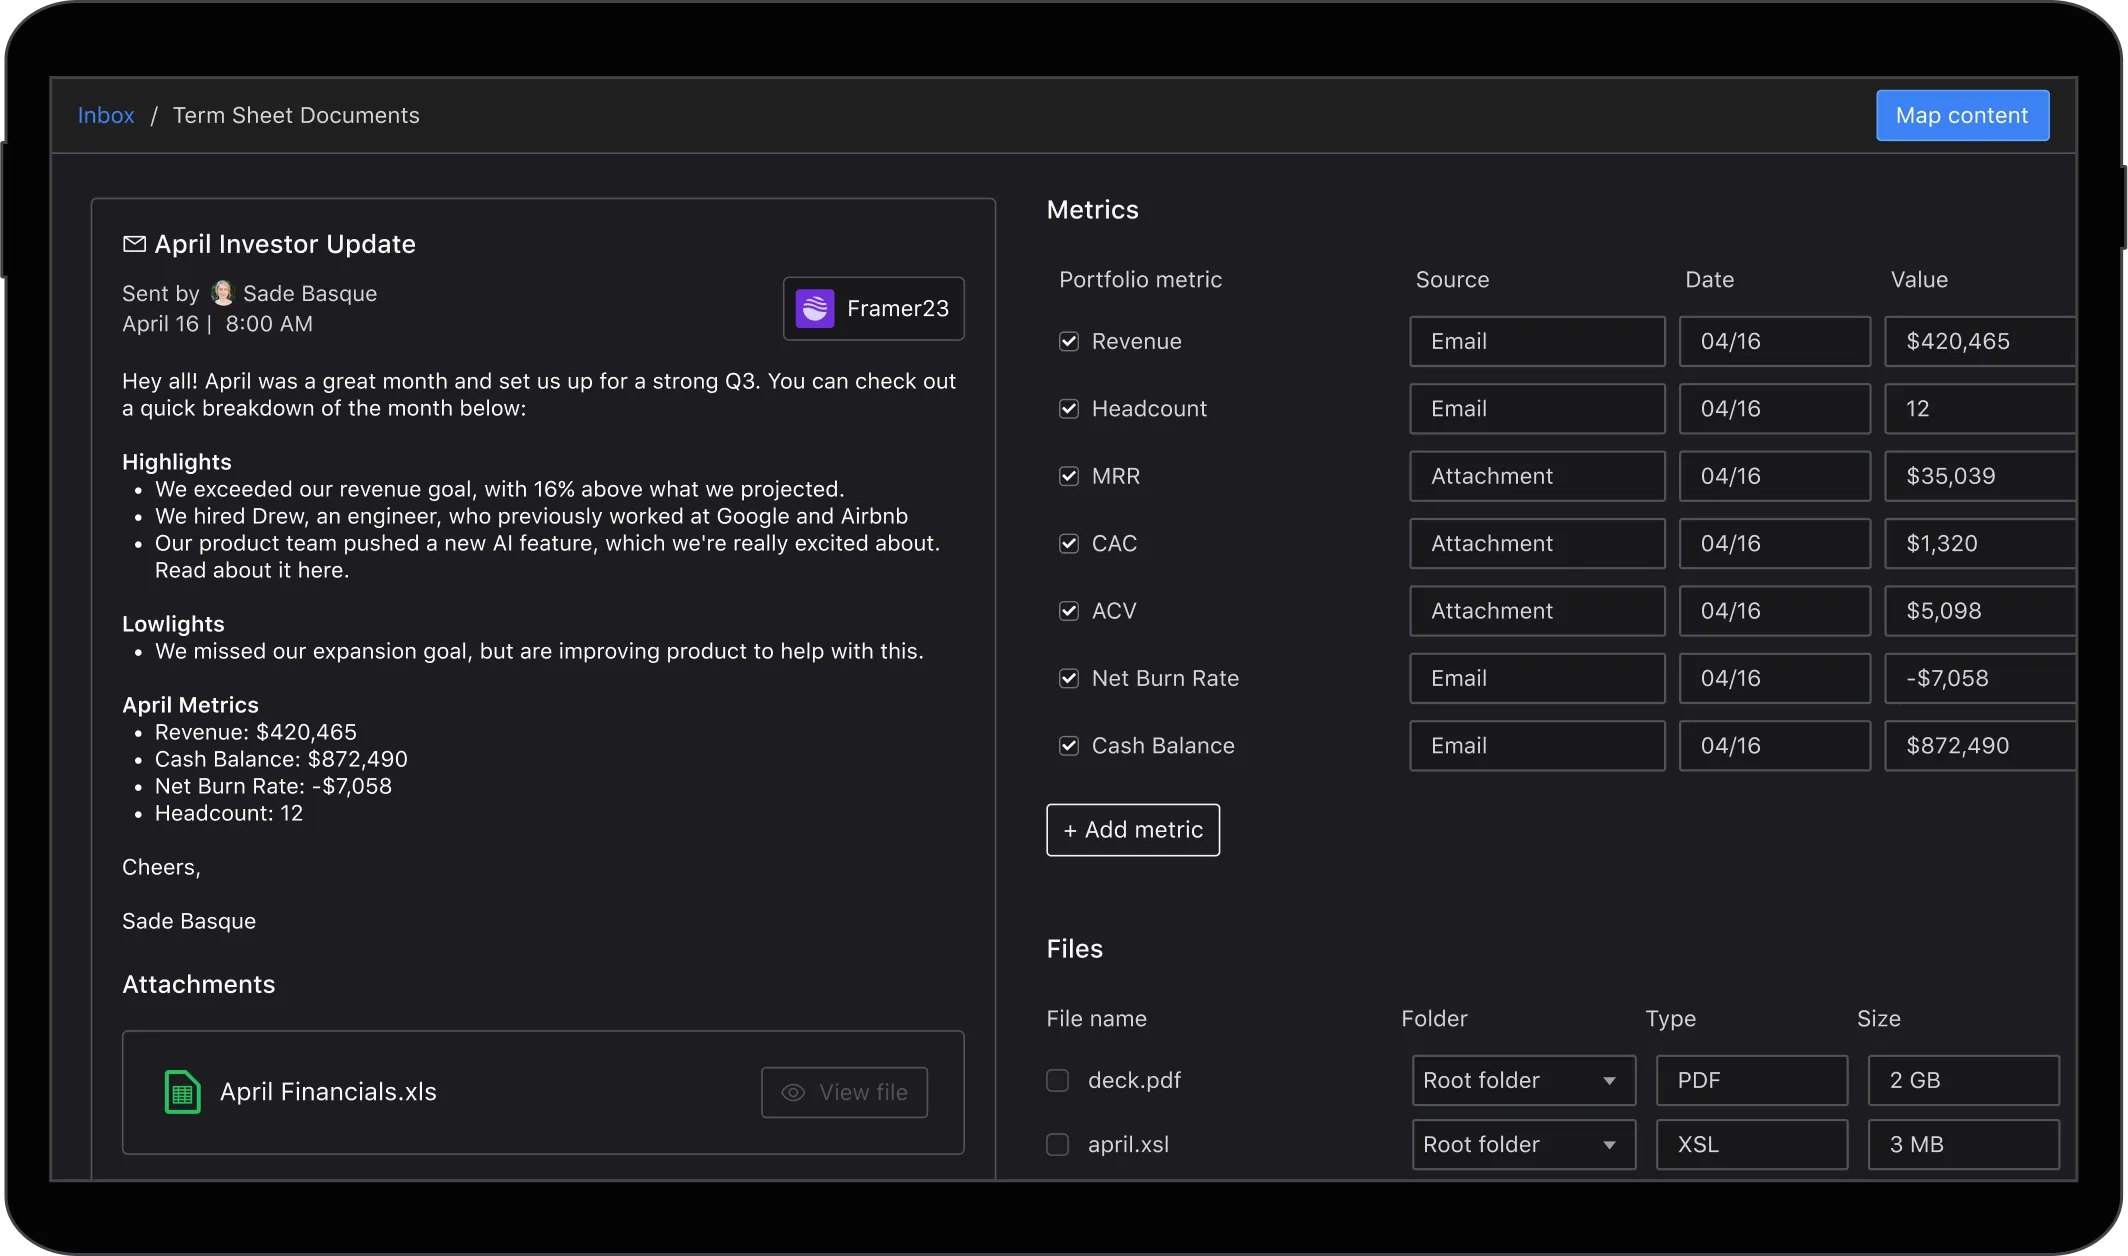This screenshot has height=1256, width=2128.
Task: Select the april.xsl file checkbox
Action: tap(1057, 1144)
